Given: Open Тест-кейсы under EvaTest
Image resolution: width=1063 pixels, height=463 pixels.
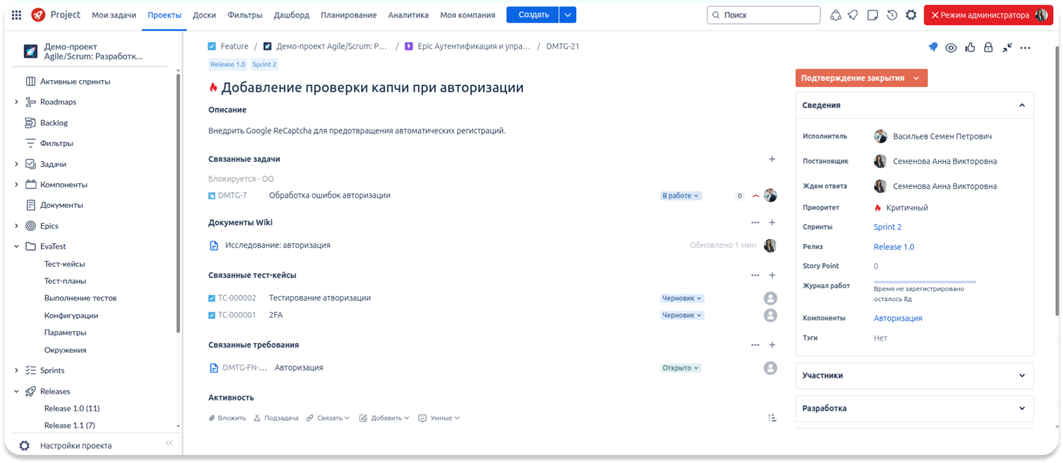Looking at the screenshot, I should point(65,264).
